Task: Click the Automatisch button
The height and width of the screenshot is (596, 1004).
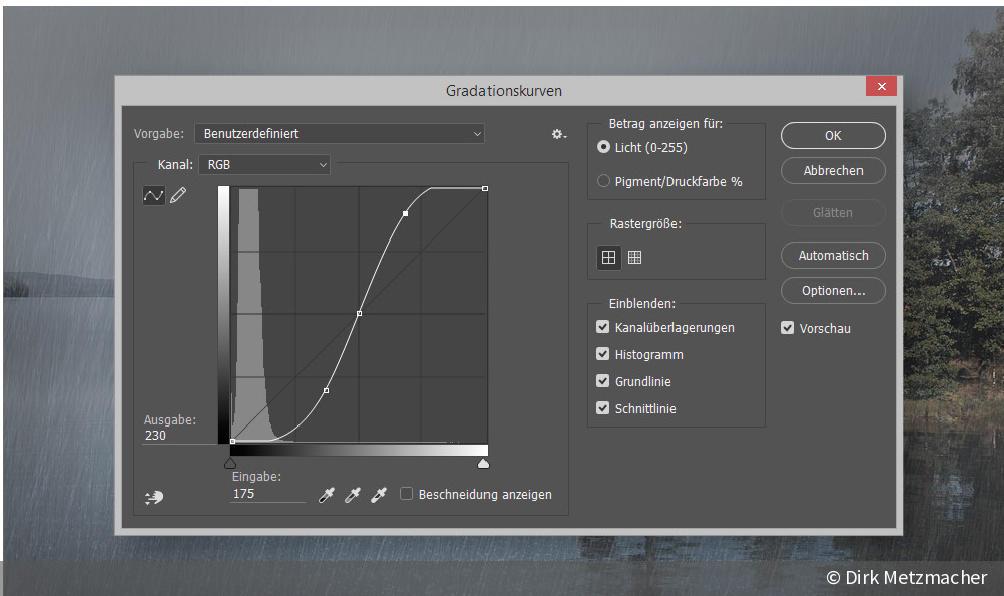Action: pos(832,255)
